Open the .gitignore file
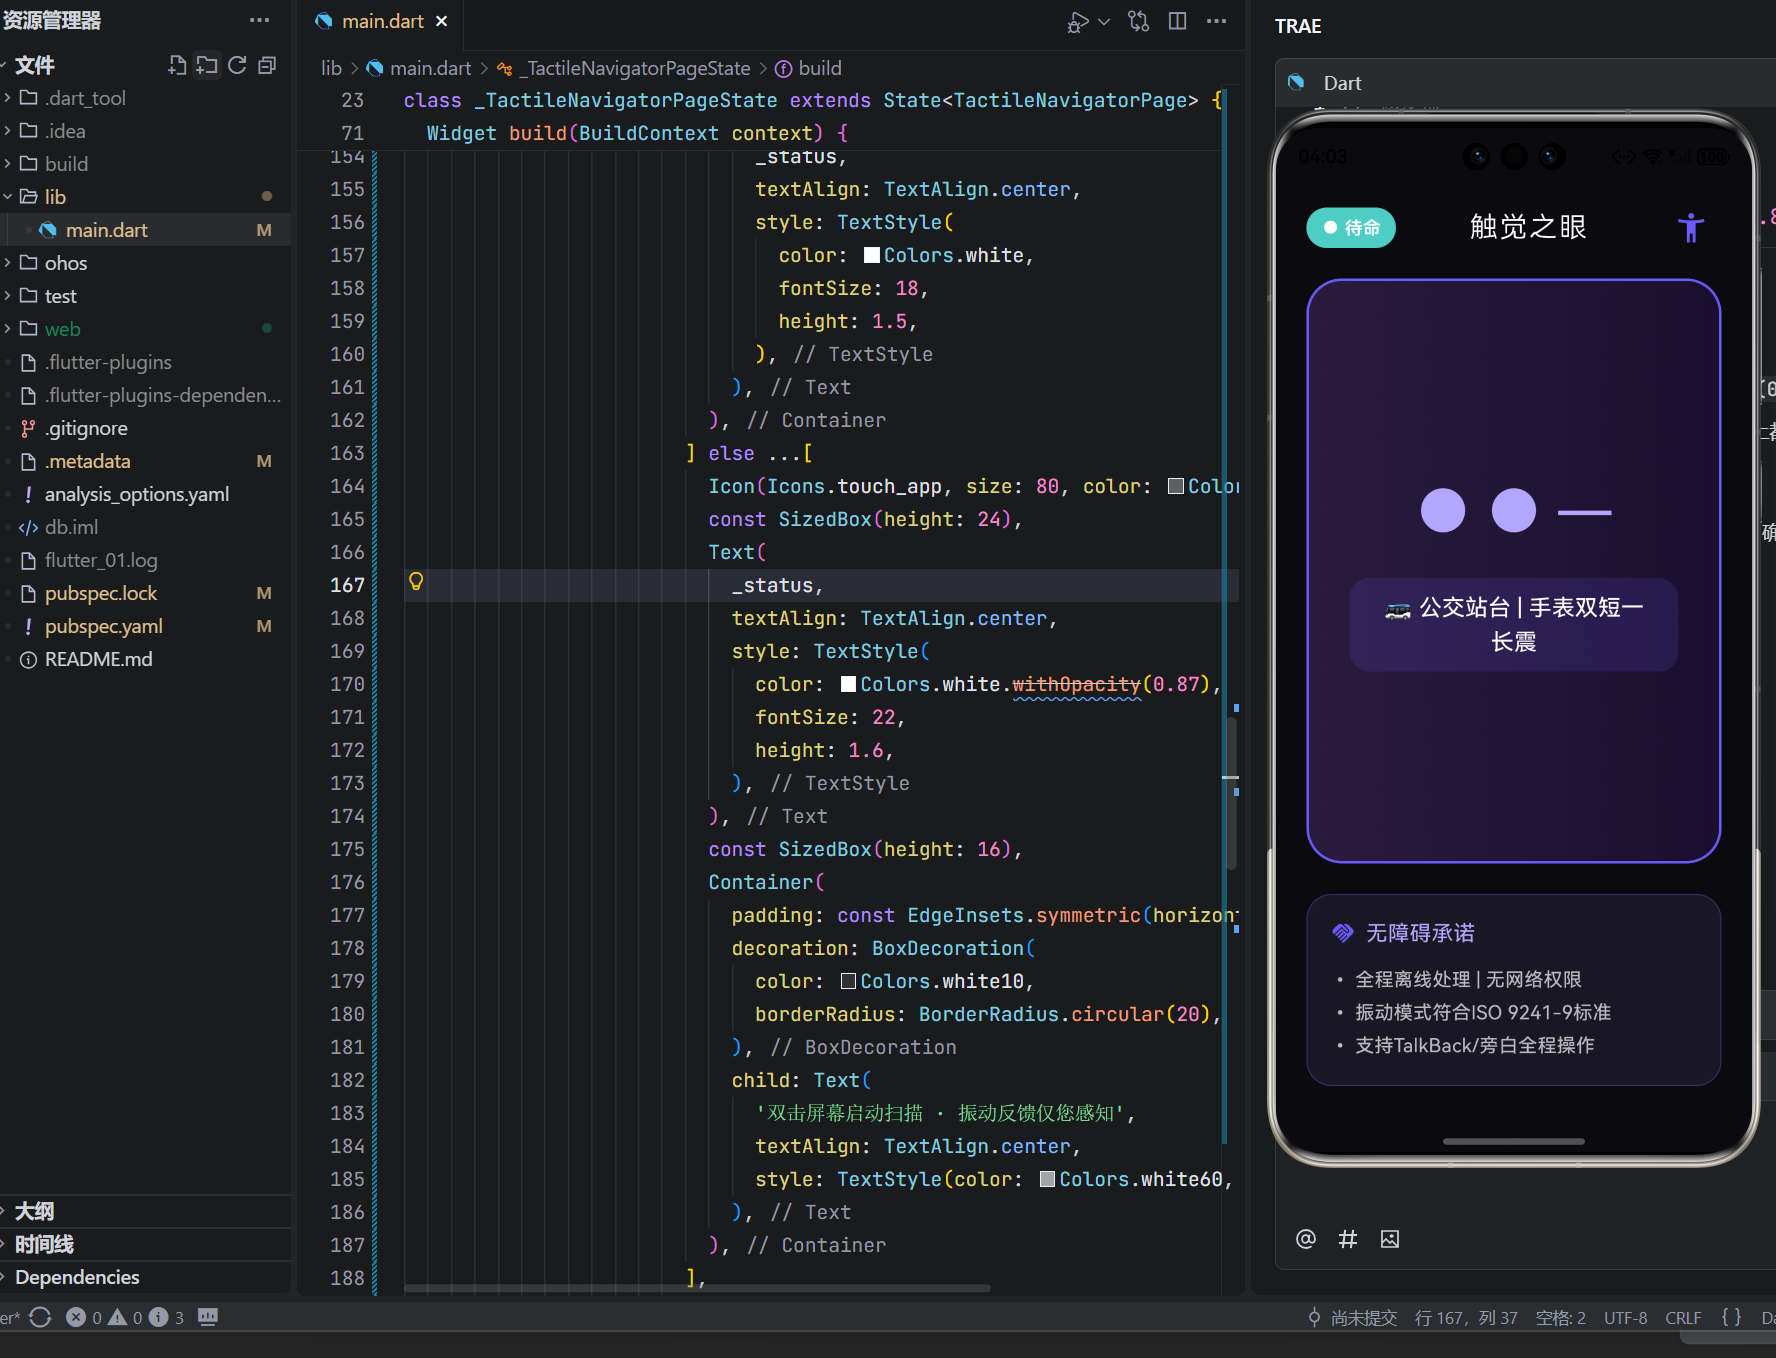1776x1358 pixels. (x=145, y=428)
